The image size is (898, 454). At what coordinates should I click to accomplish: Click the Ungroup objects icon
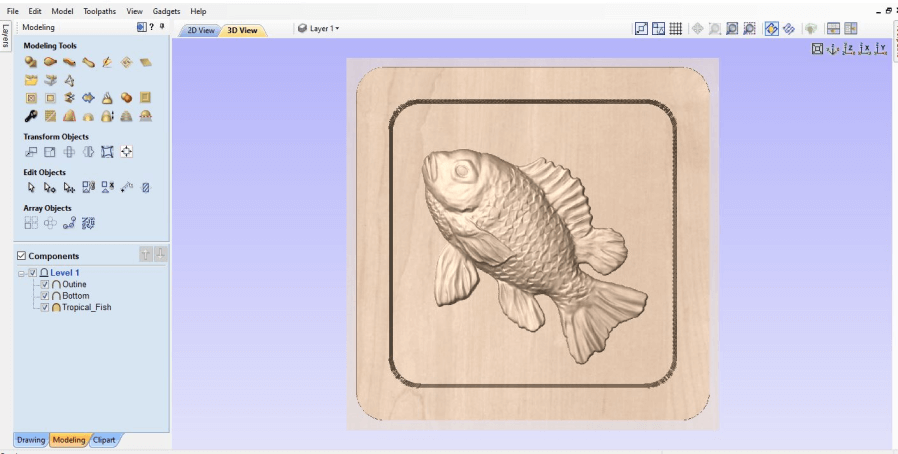(107, 187)
